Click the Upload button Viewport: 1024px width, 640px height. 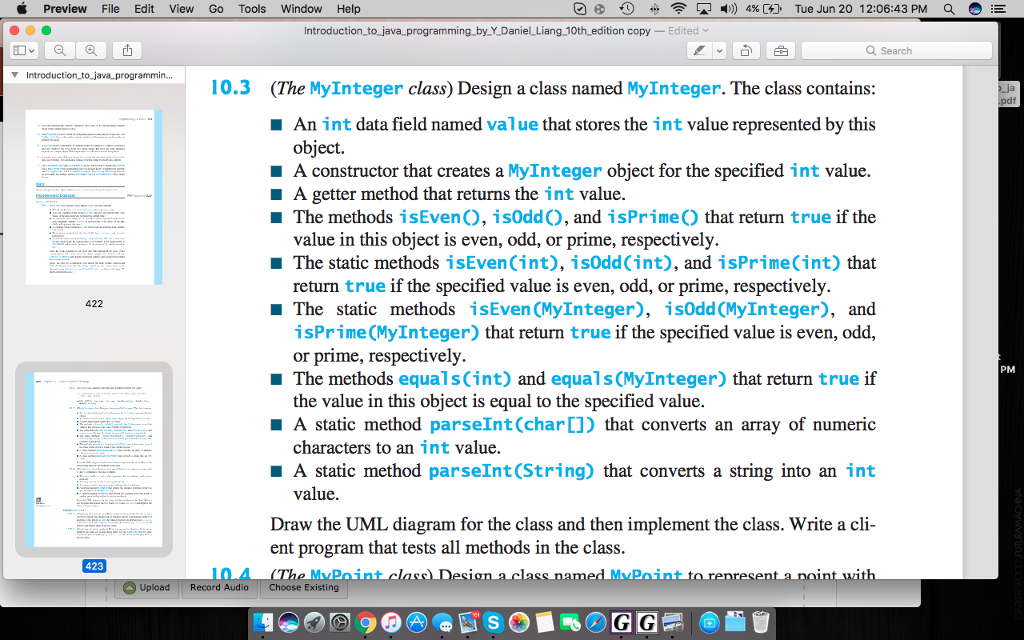tap(147, 588)
